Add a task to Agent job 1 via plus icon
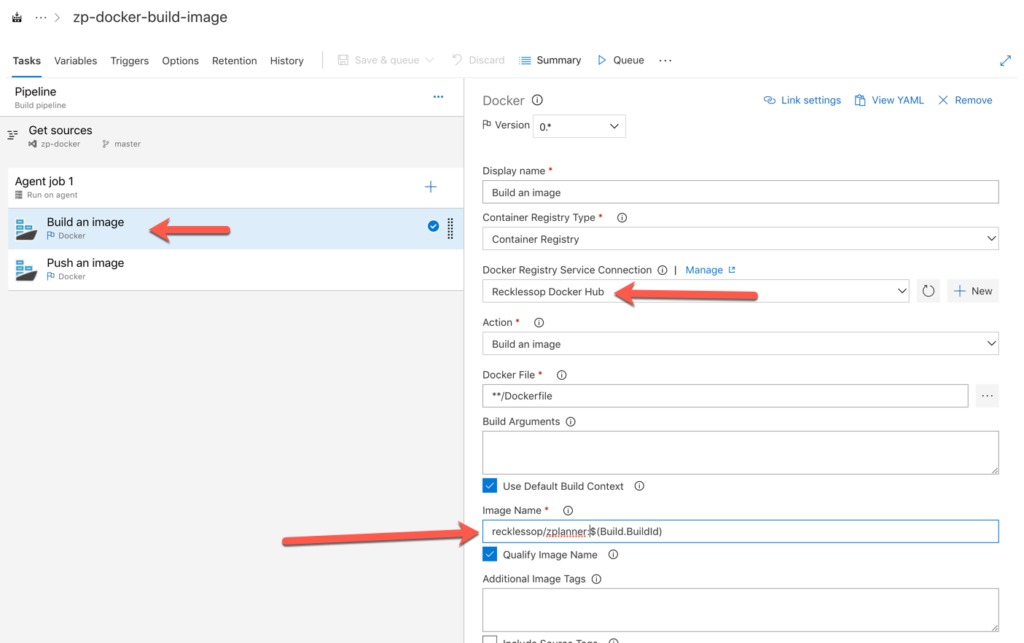Image resolution: width=1024 pixels, height=643 pixels. coord(430,186)
